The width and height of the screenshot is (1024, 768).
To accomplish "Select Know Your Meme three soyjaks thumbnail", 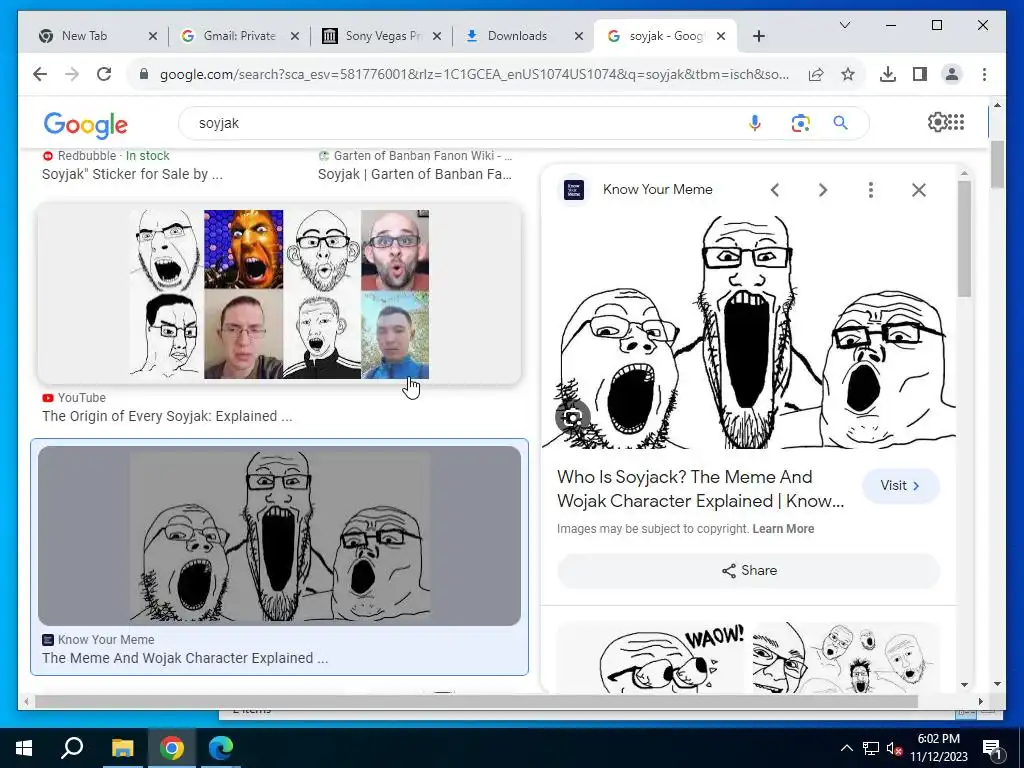I will click(x=280, y=536).
